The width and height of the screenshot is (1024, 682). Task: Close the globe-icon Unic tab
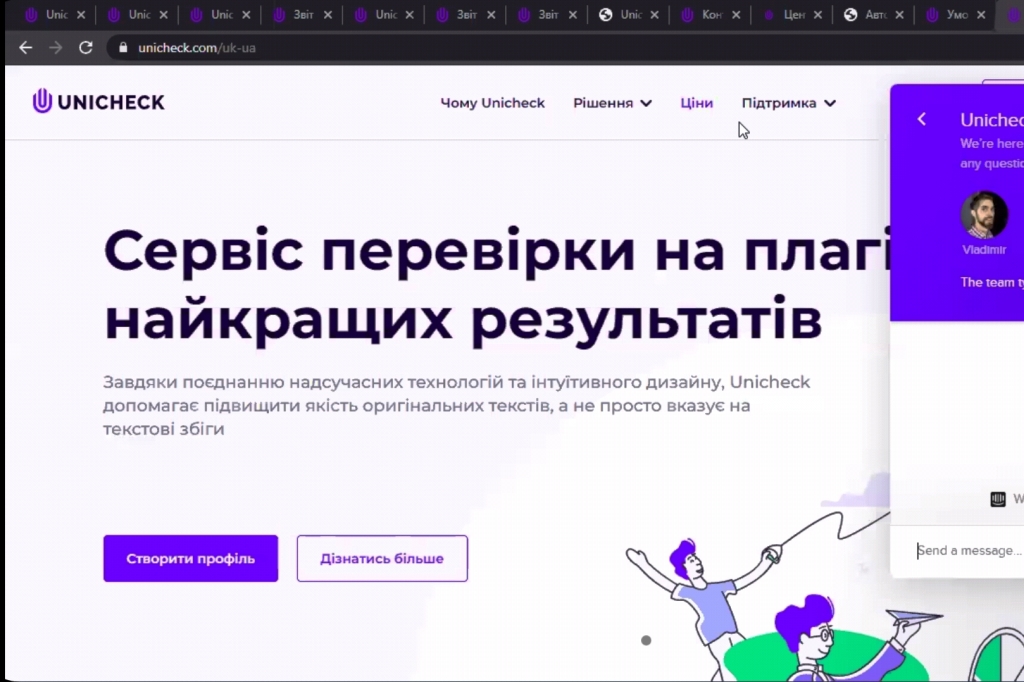point(654,14)
